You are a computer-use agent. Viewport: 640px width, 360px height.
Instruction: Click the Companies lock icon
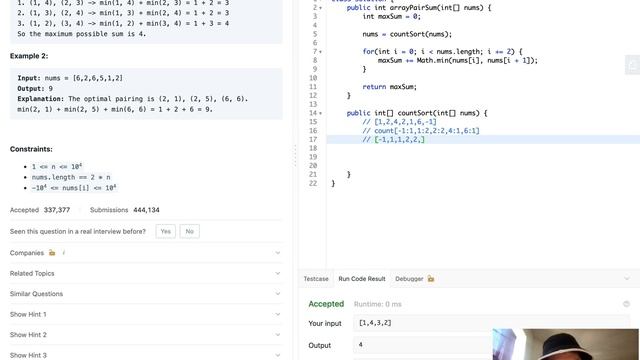[52, 253]
